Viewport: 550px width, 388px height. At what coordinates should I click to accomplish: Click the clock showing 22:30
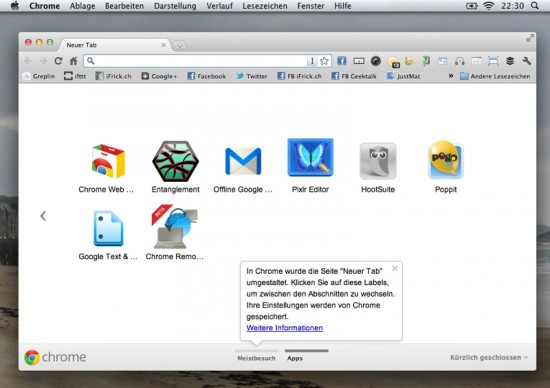(512, 6)
